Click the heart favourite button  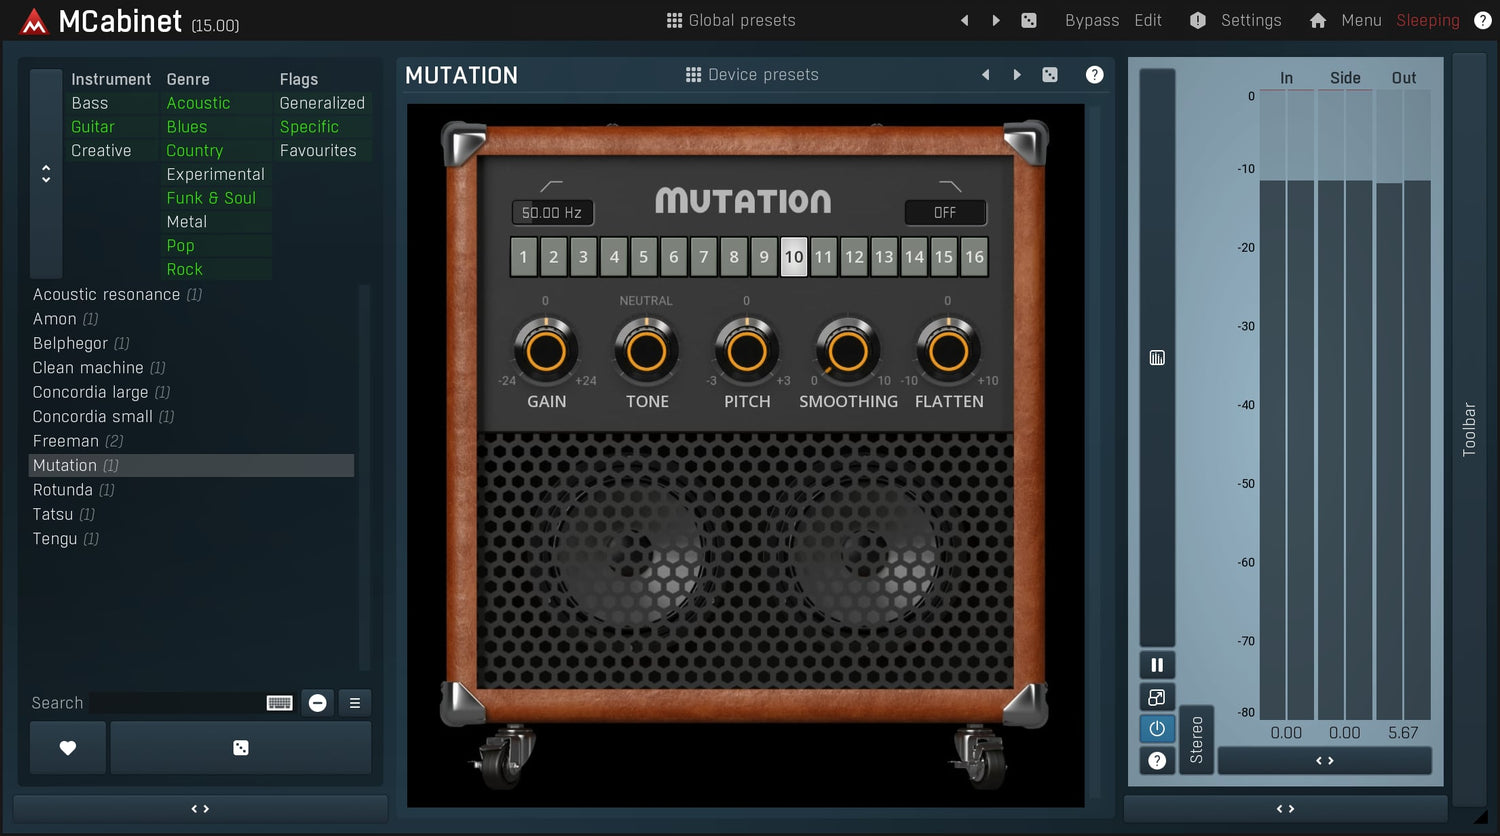point(68,748)
